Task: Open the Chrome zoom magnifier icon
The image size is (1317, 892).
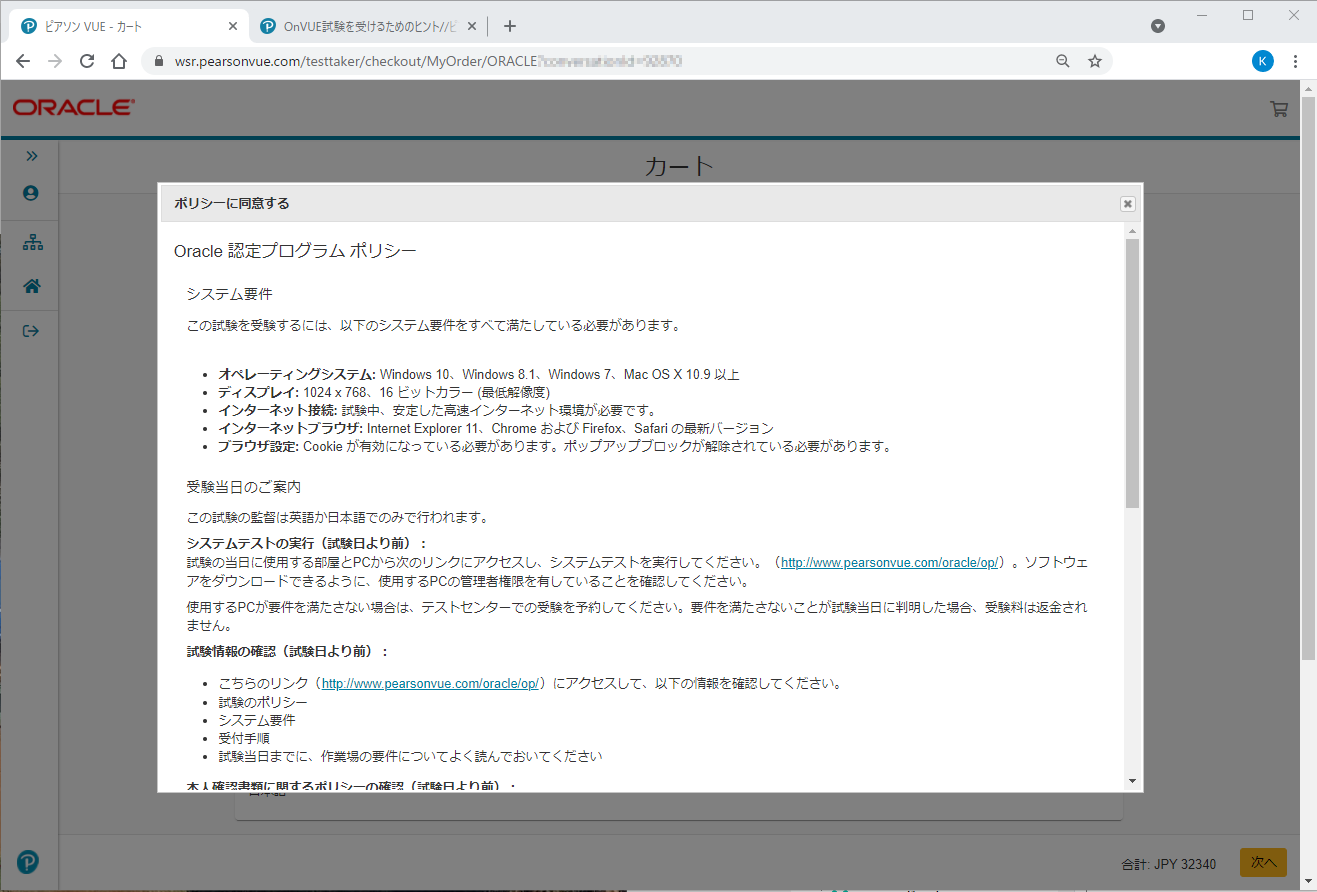Action: click(1063, 61)
